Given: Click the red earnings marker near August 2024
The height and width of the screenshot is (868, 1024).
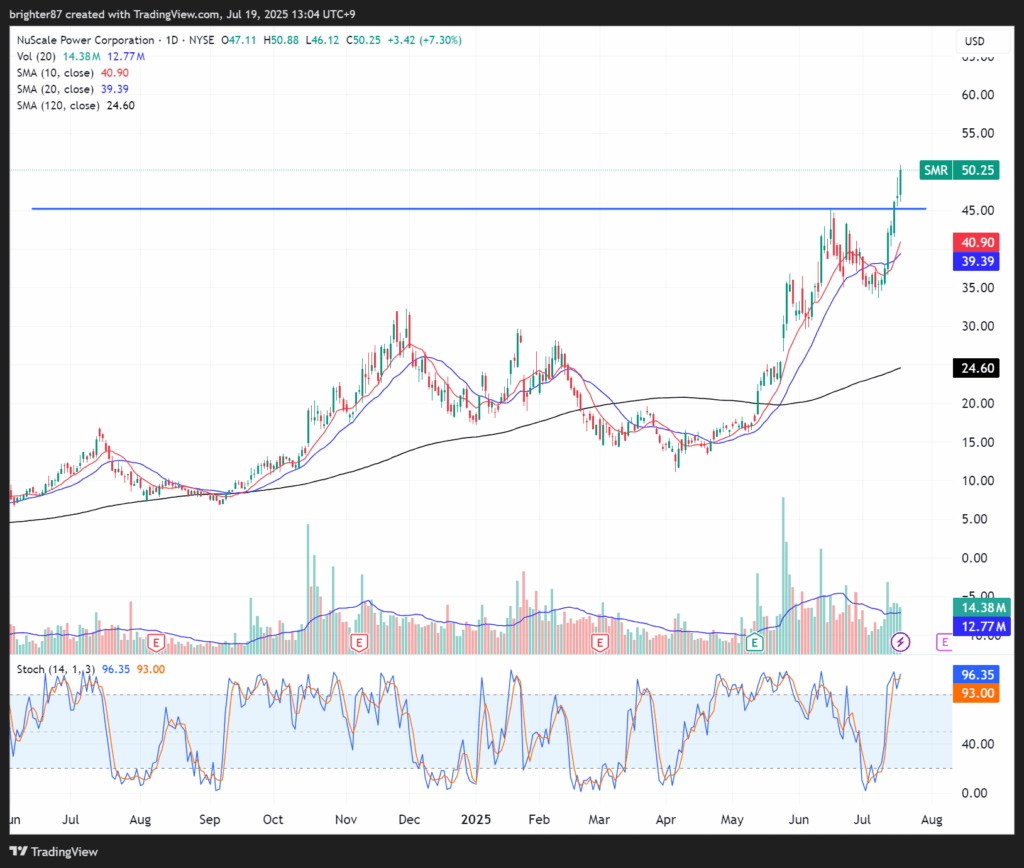Looking at the screenshot, I should coord(155,642).
